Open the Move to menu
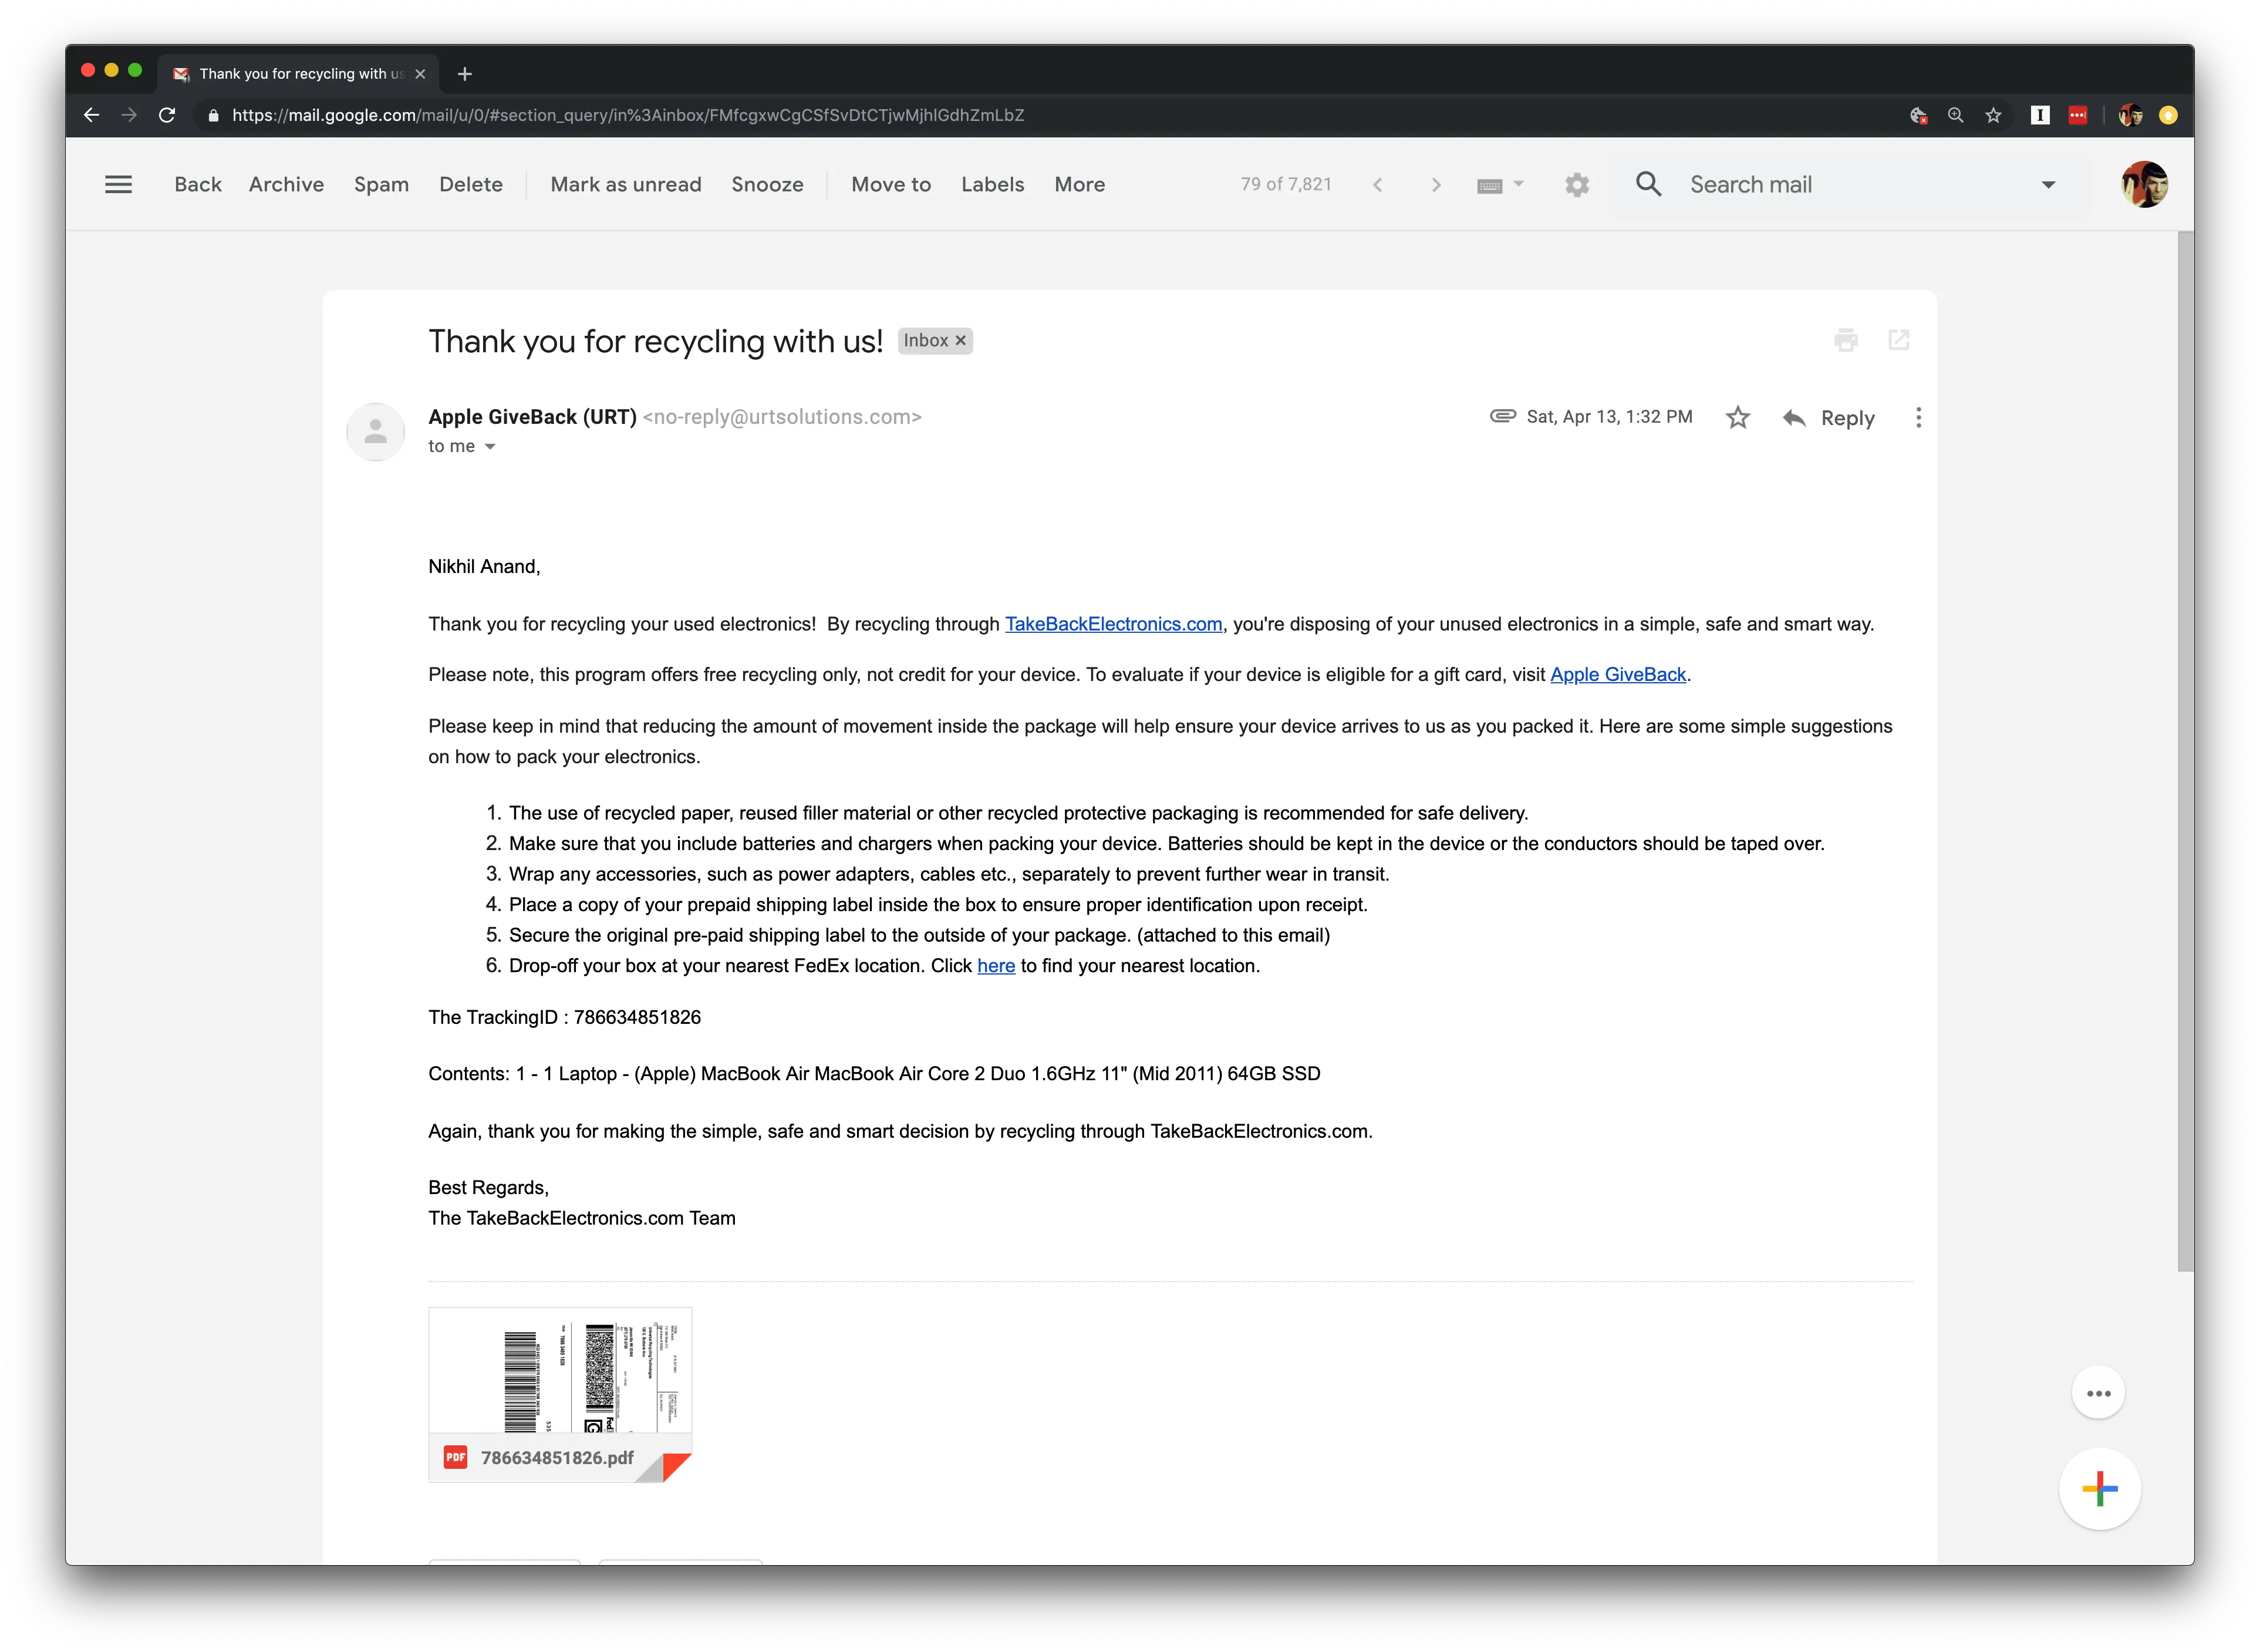This screenshot has width=2260, height=1652. point(890,184)
